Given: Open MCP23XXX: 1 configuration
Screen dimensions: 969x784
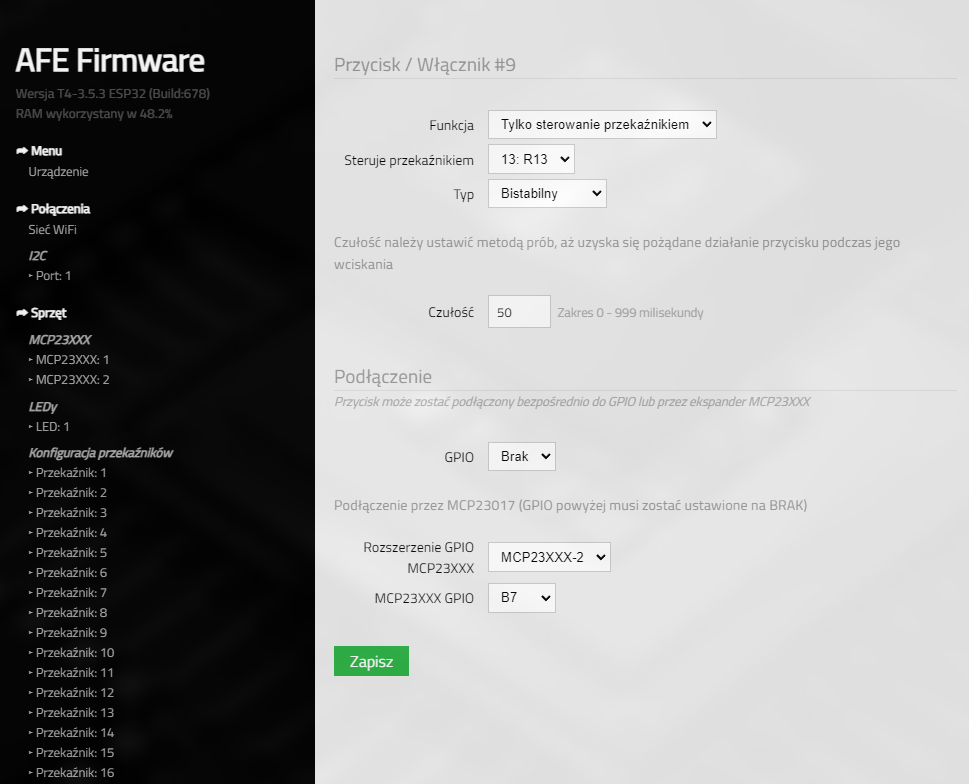Looking at the screenshot, I should coord(72,360).
